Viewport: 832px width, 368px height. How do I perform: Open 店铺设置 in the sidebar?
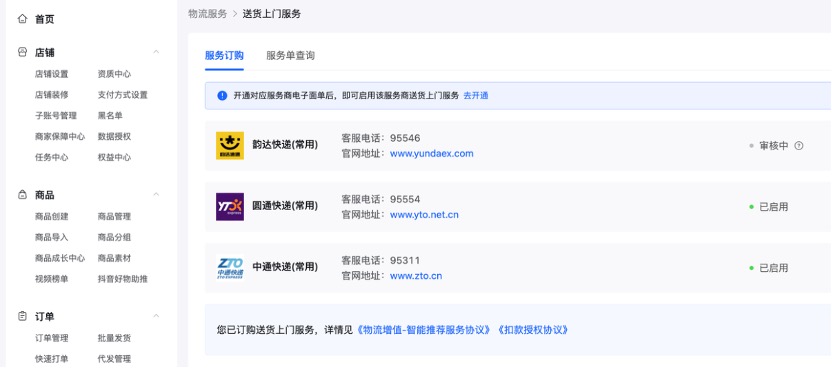coord(51,74)
